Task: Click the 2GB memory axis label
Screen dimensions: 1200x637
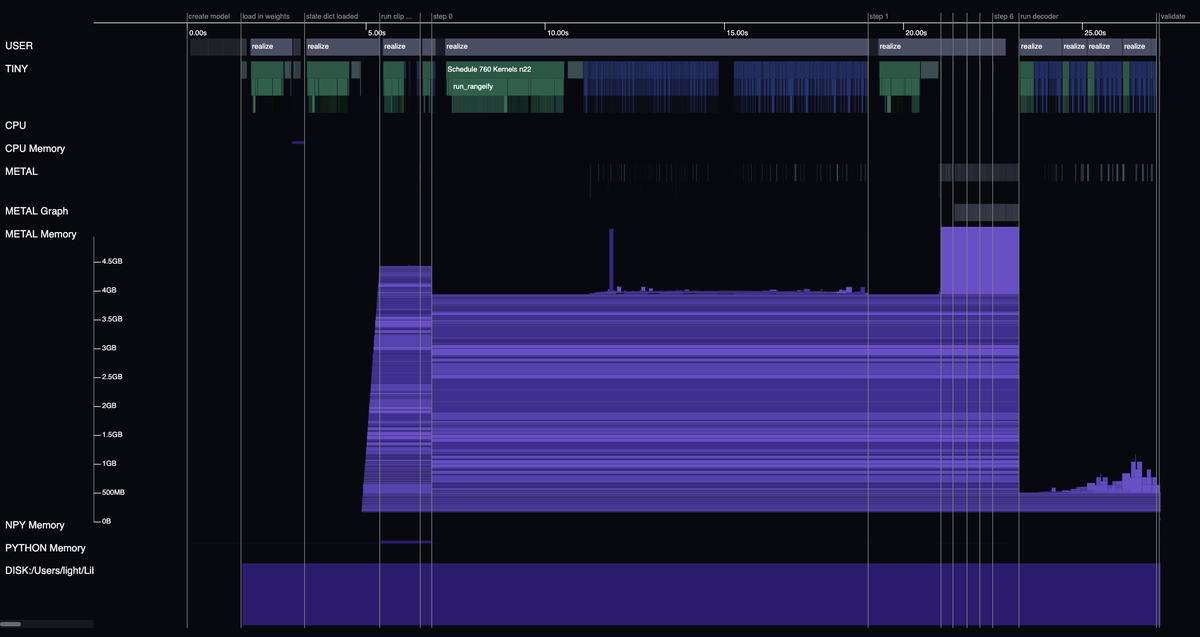Action: point(109,406)
